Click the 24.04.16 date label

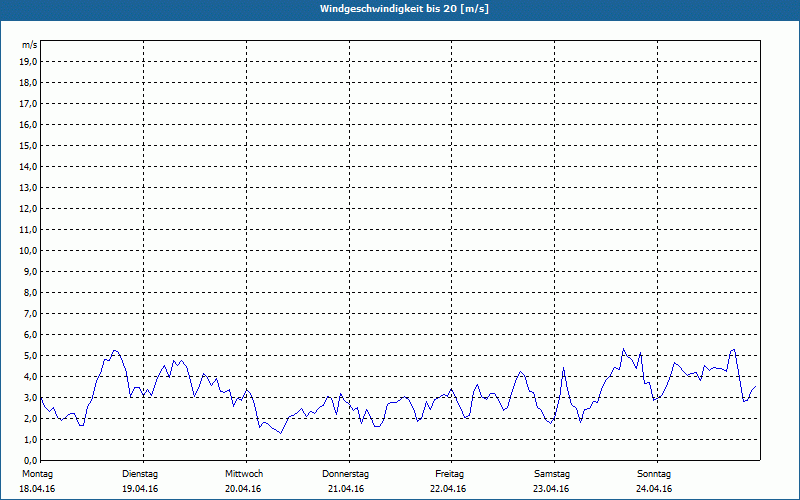(654, 489)
